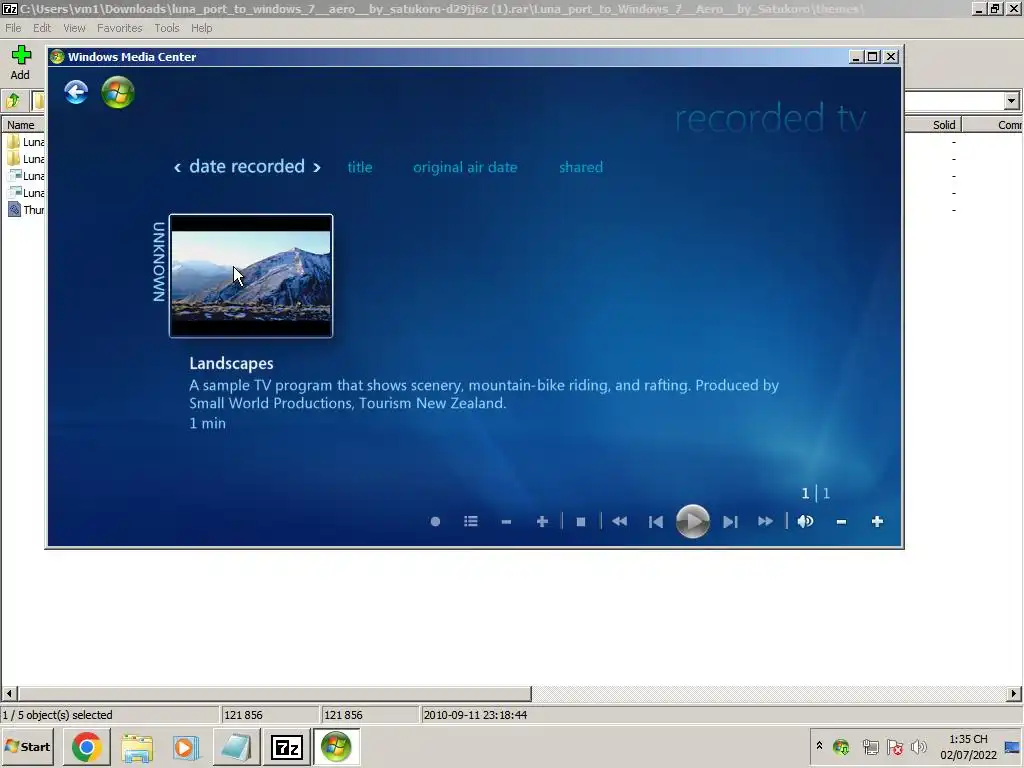The image size is (1024, 768).
Task: Start playback with the round play button
Action: tap(693, 521)
